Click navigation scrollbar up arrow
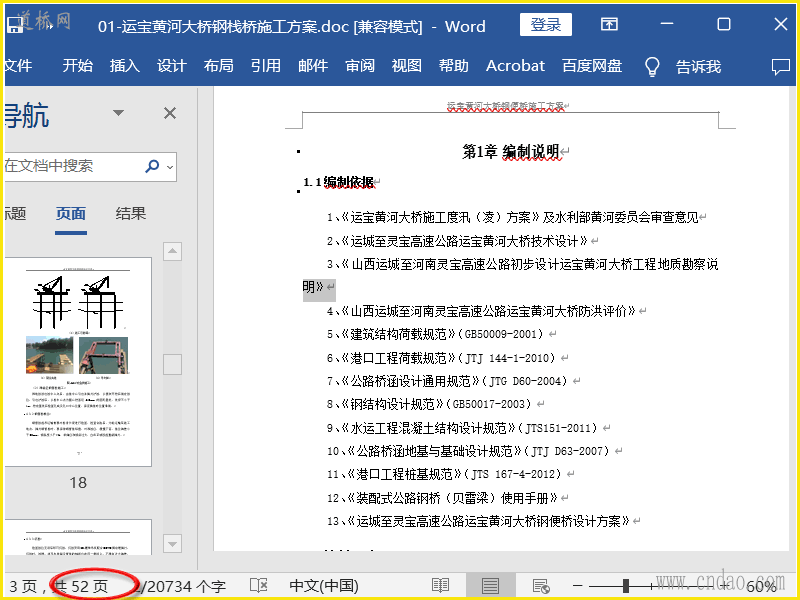This screenshot has height=600, width=800. pos(172,251)
